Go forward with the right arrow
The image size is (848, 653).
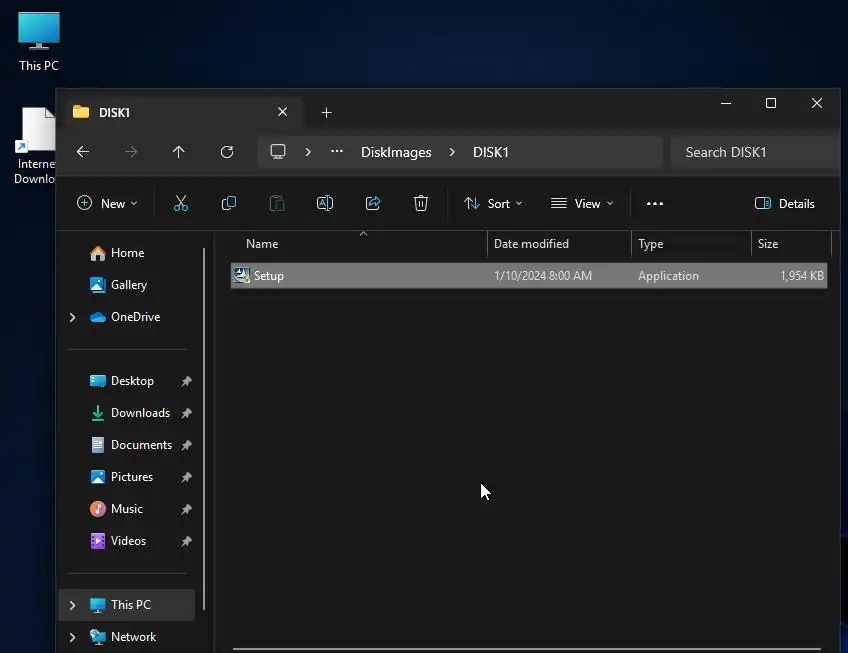pyautogui.click(x=131, y=152)
